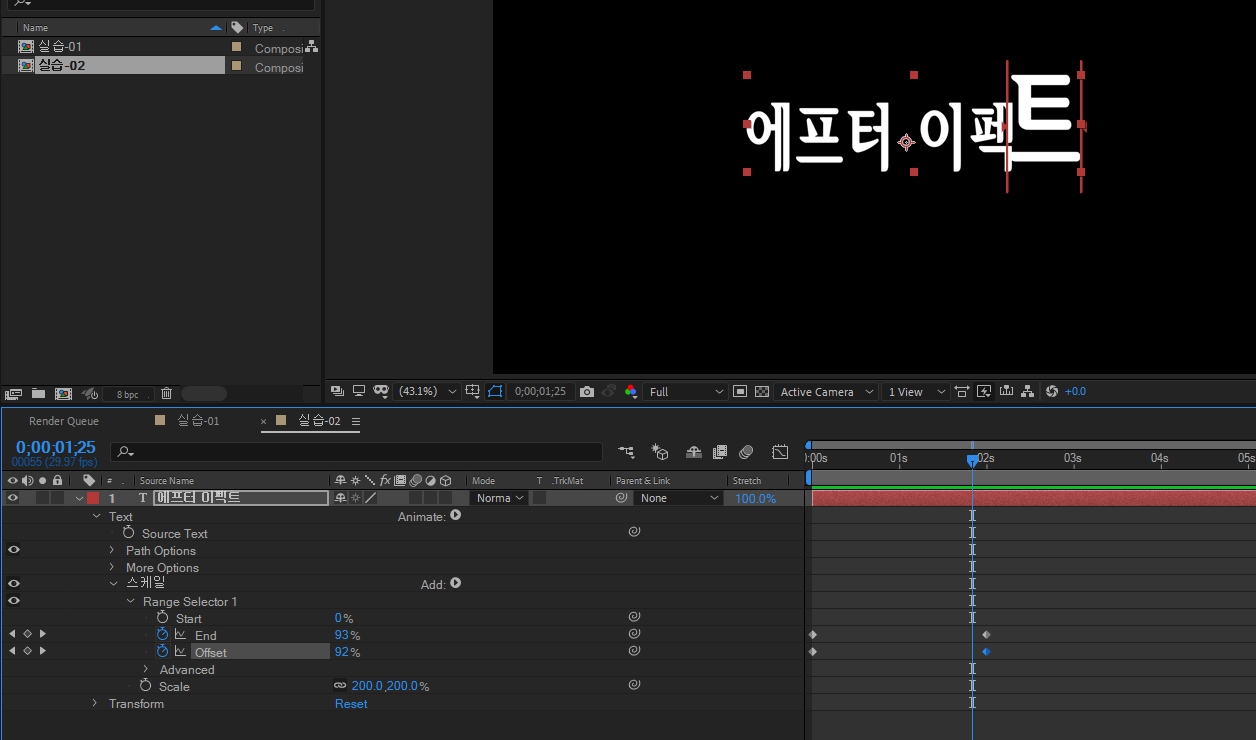Open the Animate menu arrow
1256x740 pixels.
click(455, 516)
